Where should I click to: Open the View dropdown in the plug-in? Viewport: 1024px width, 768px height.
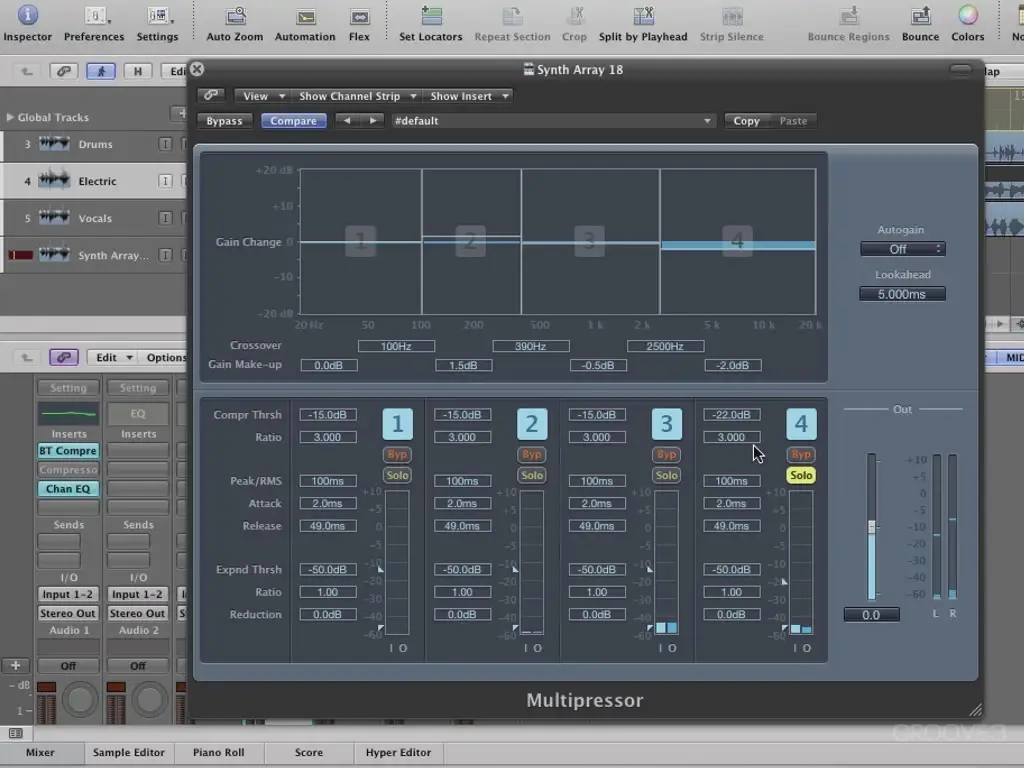(x=263, y=96)
